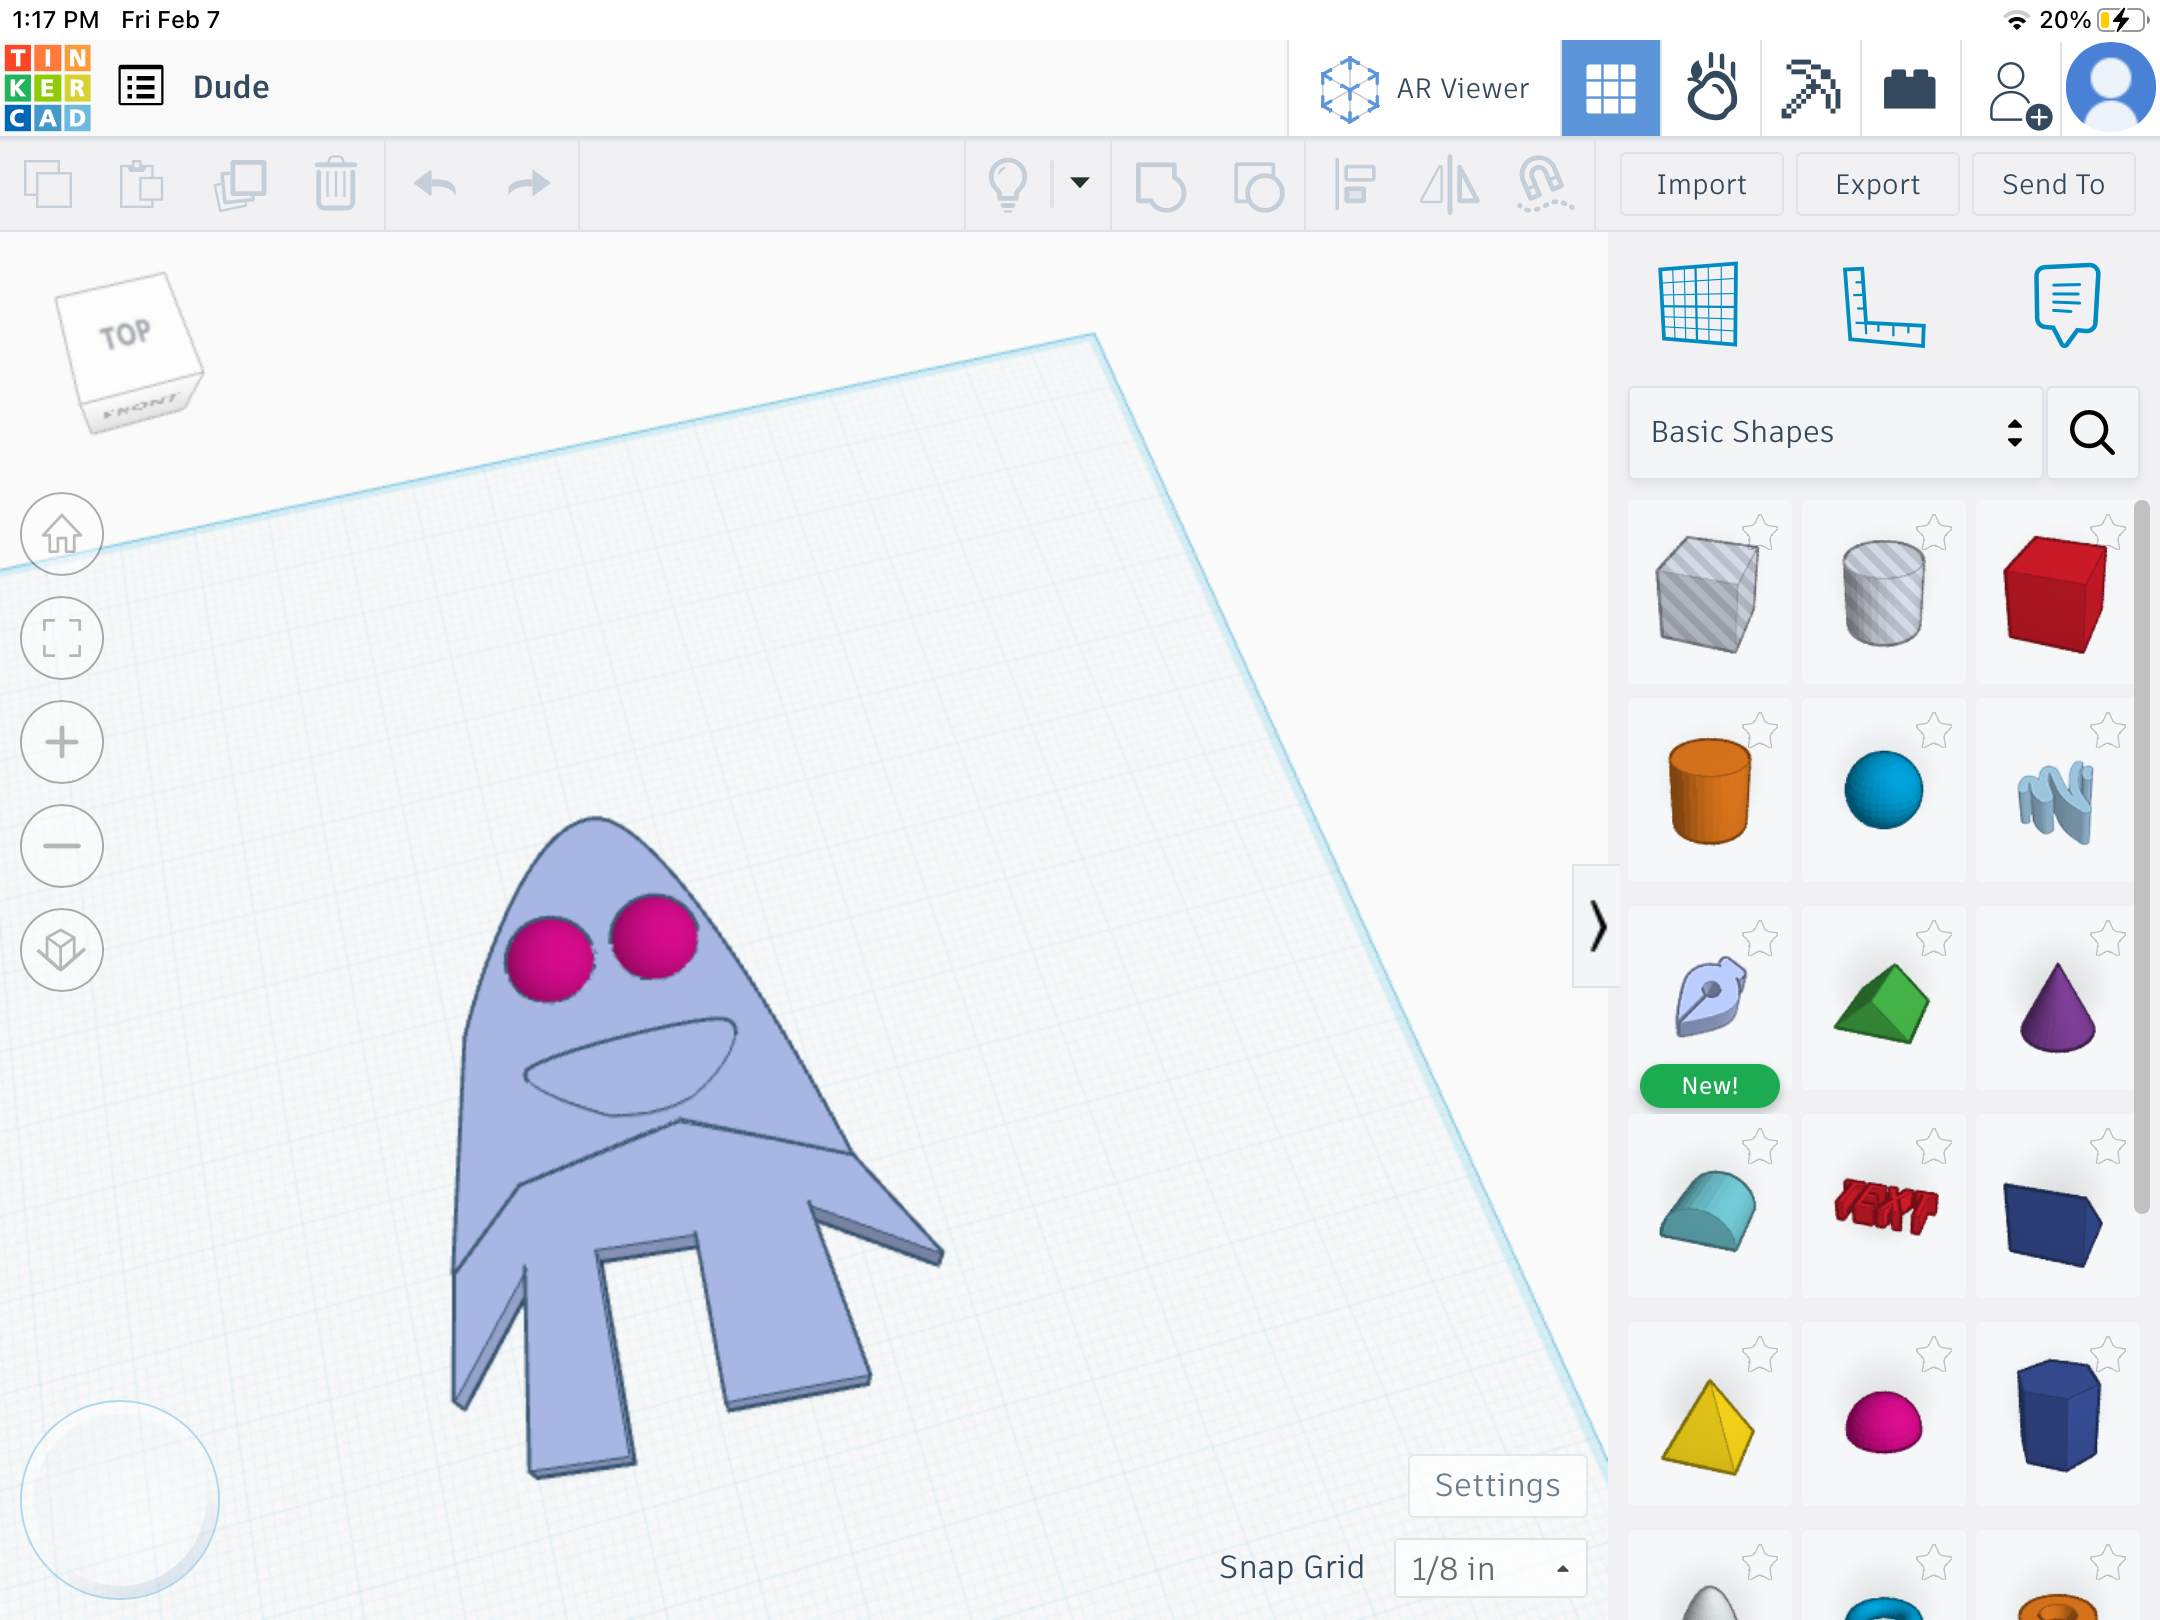Open the Tinkercad logo home

coord(48,88)
